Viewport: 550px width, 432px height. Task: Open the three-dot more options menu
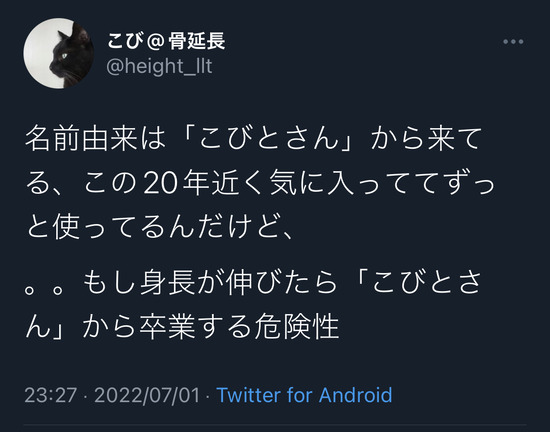tap(513, 42)
